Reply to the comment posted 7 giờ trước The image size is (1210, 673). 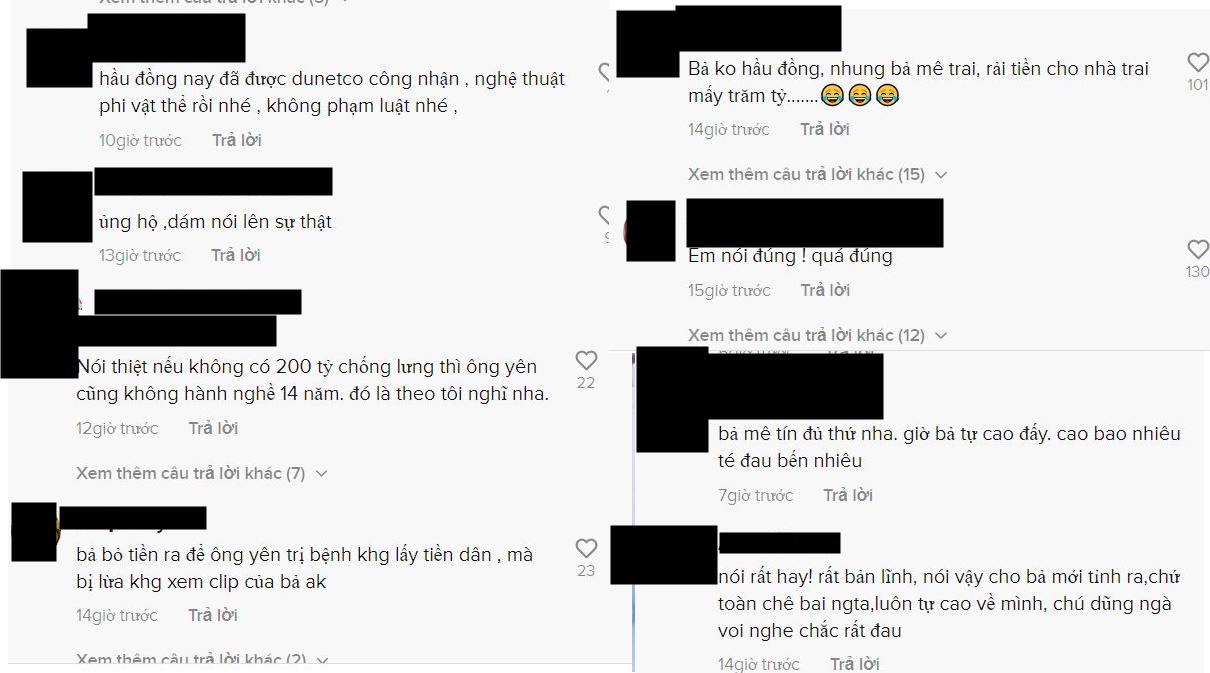tap(848, 495)
